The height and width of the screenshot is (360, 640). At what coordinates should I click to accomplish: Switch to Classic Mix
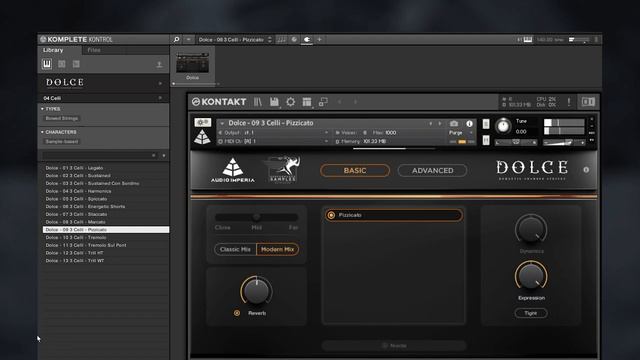click(235, 249)
